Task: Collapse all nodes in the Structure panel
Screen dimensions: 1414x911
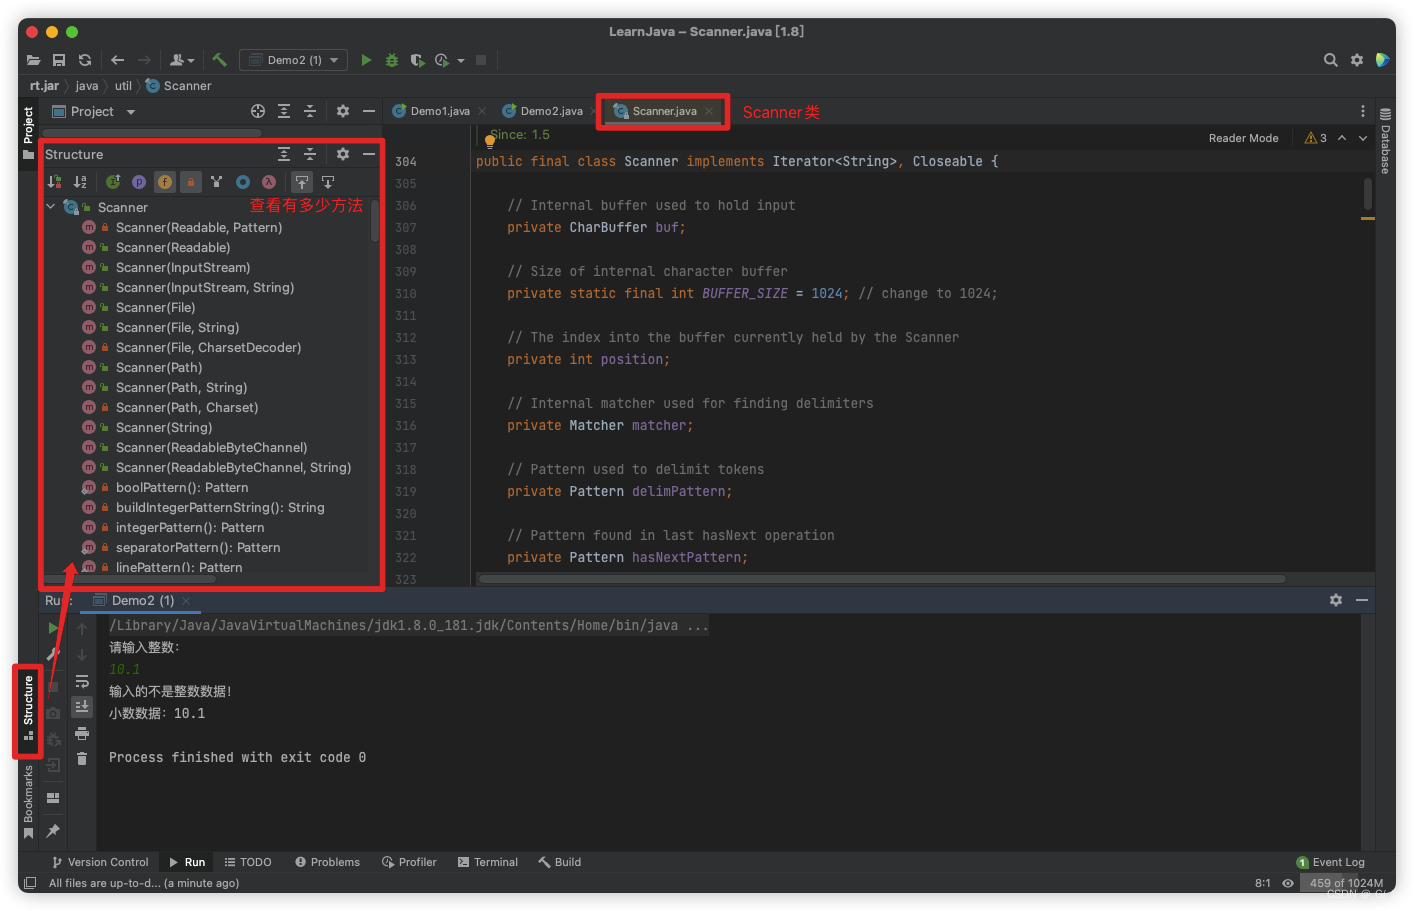Action: click(310, 154)
